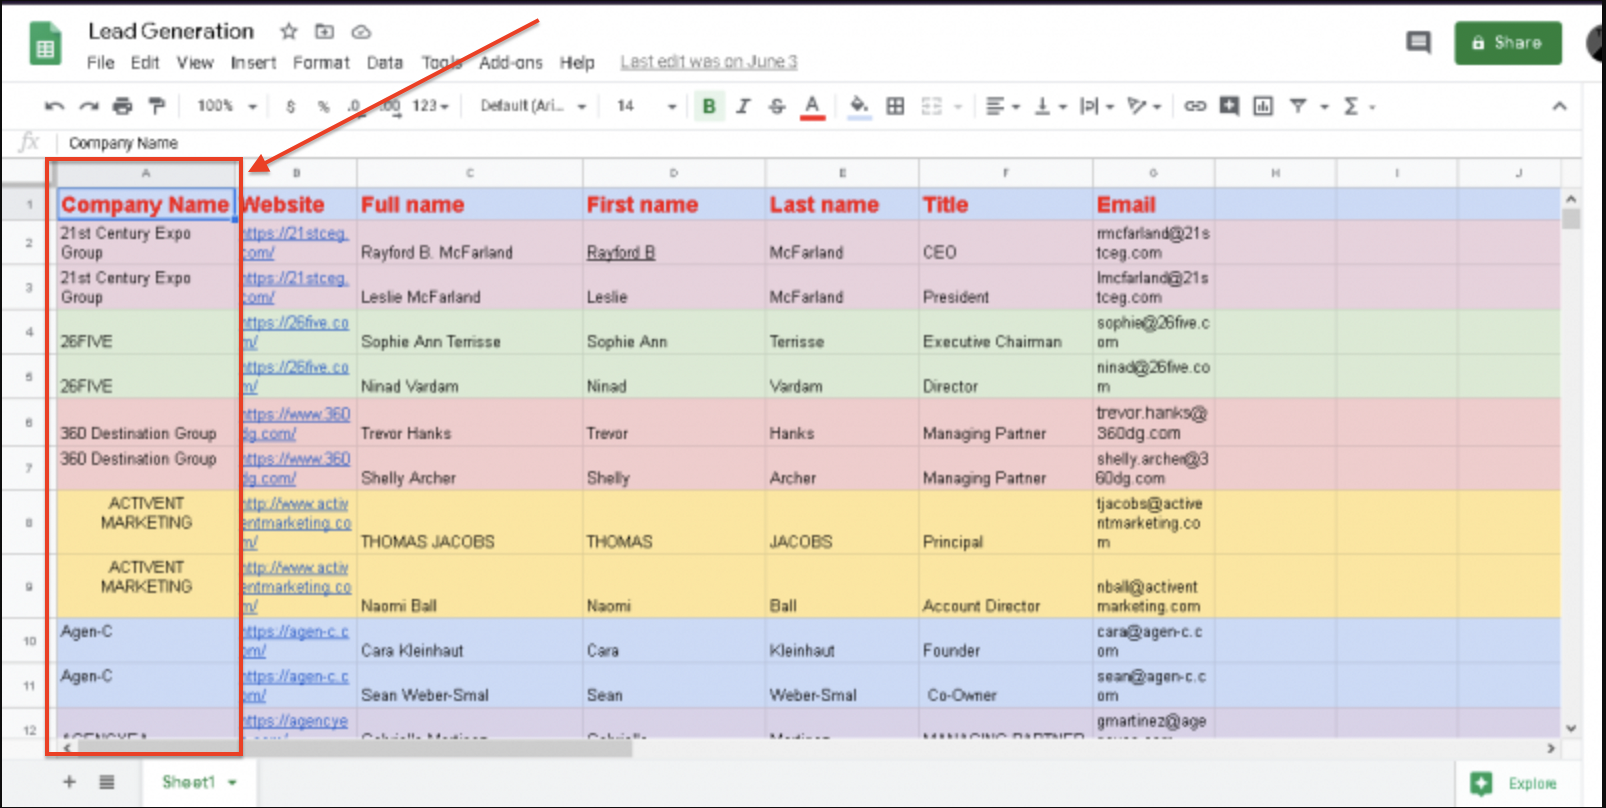
Task: Open the Edit menu
Action: pyautogui.click(x=145, y=62)
